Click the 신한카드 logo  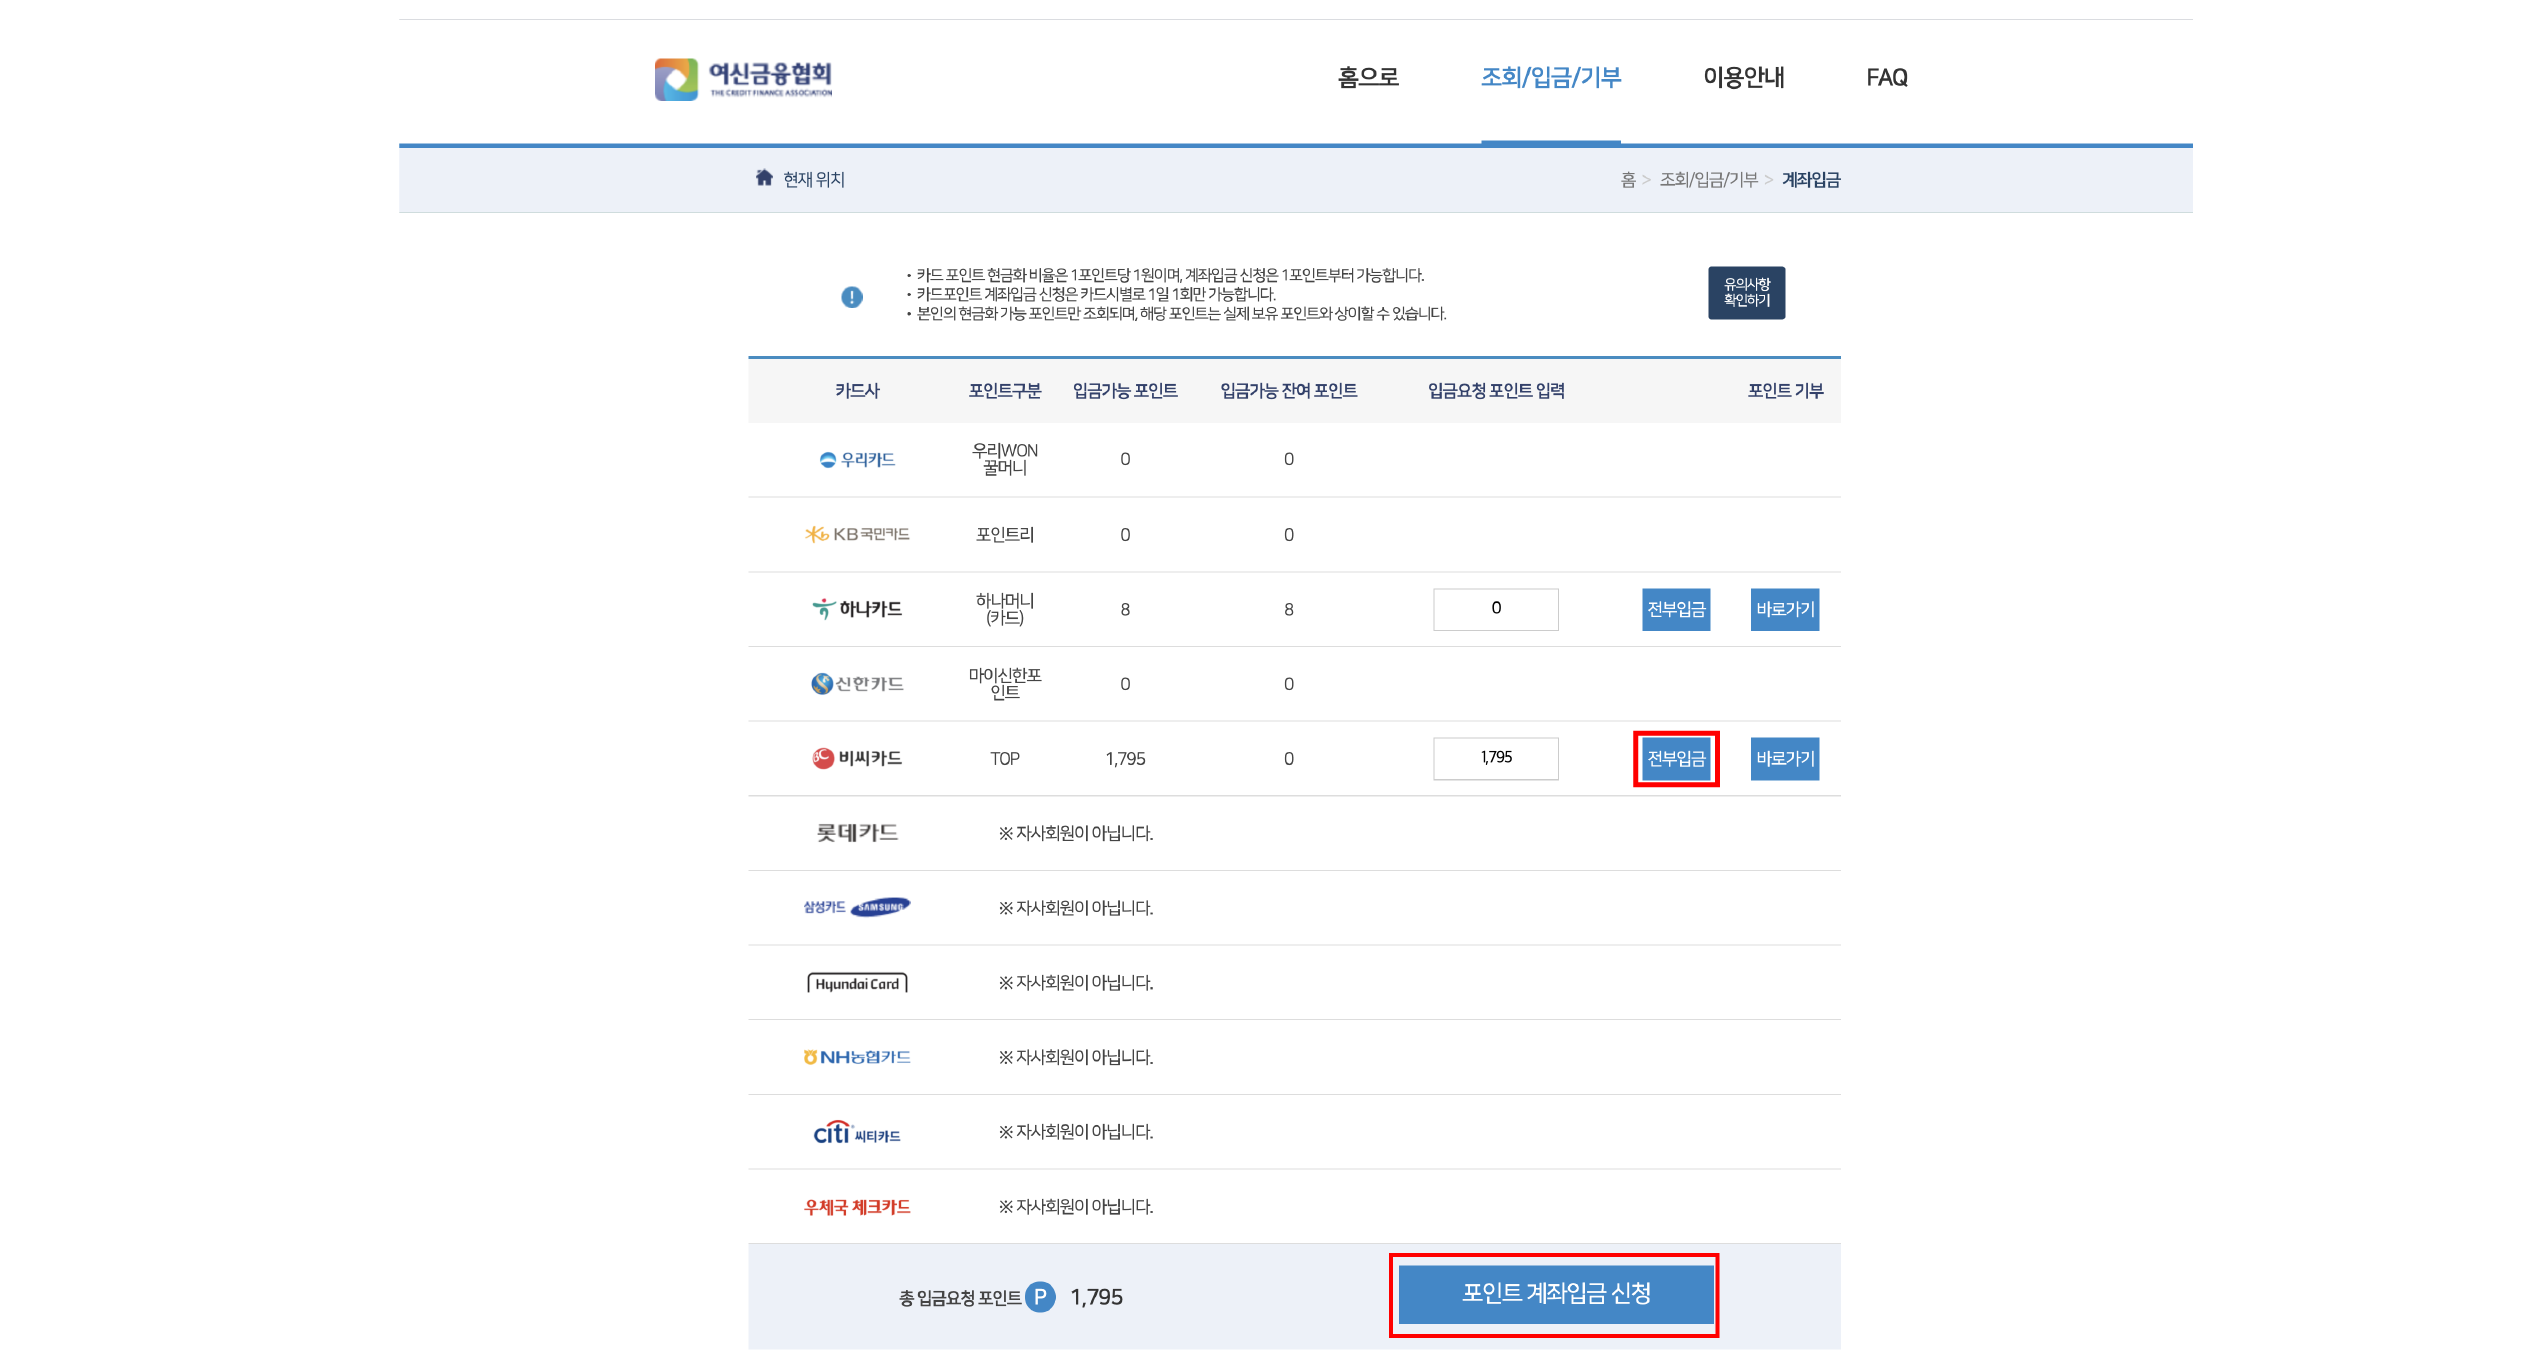pos(857,683)
